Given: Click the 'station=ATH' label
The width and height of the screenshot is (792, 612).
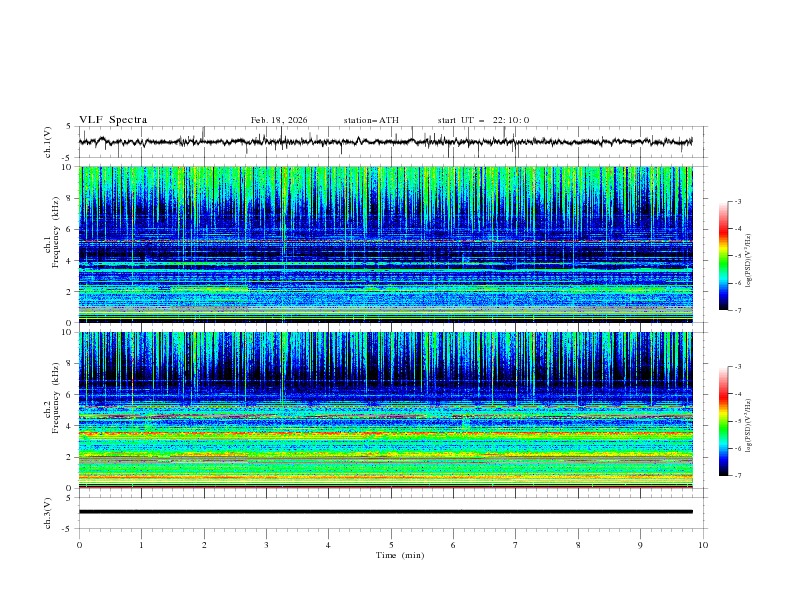Looking at the screenshot, I should click(x=371, y=120).
